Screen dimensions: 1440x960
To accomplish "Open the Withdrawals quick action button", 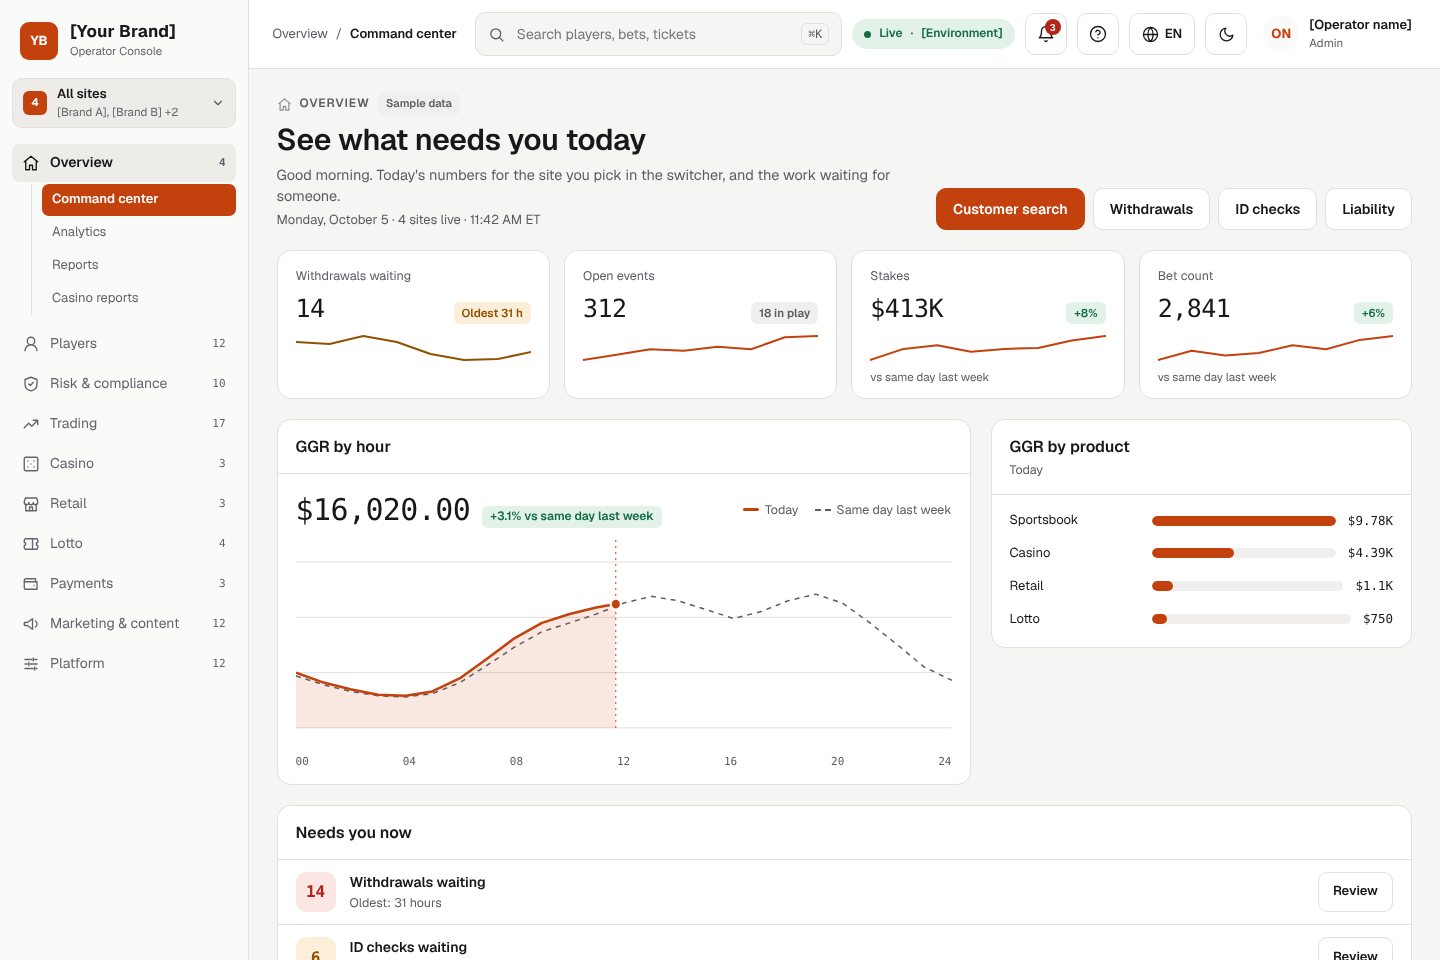I will [x=1151, y=209].
